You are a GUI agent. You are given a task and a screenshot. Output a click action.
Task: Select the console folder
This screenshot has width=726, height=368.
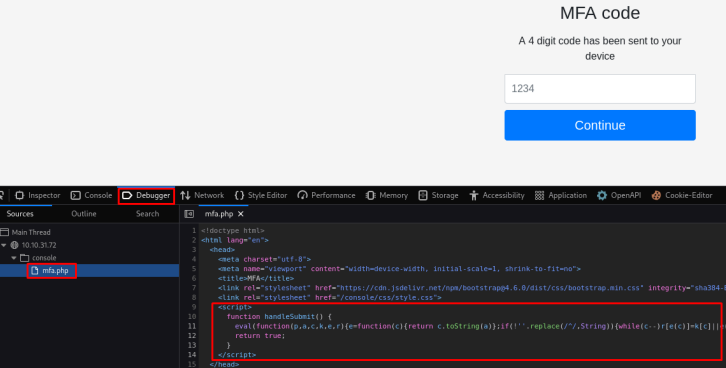tap(44, 258)
